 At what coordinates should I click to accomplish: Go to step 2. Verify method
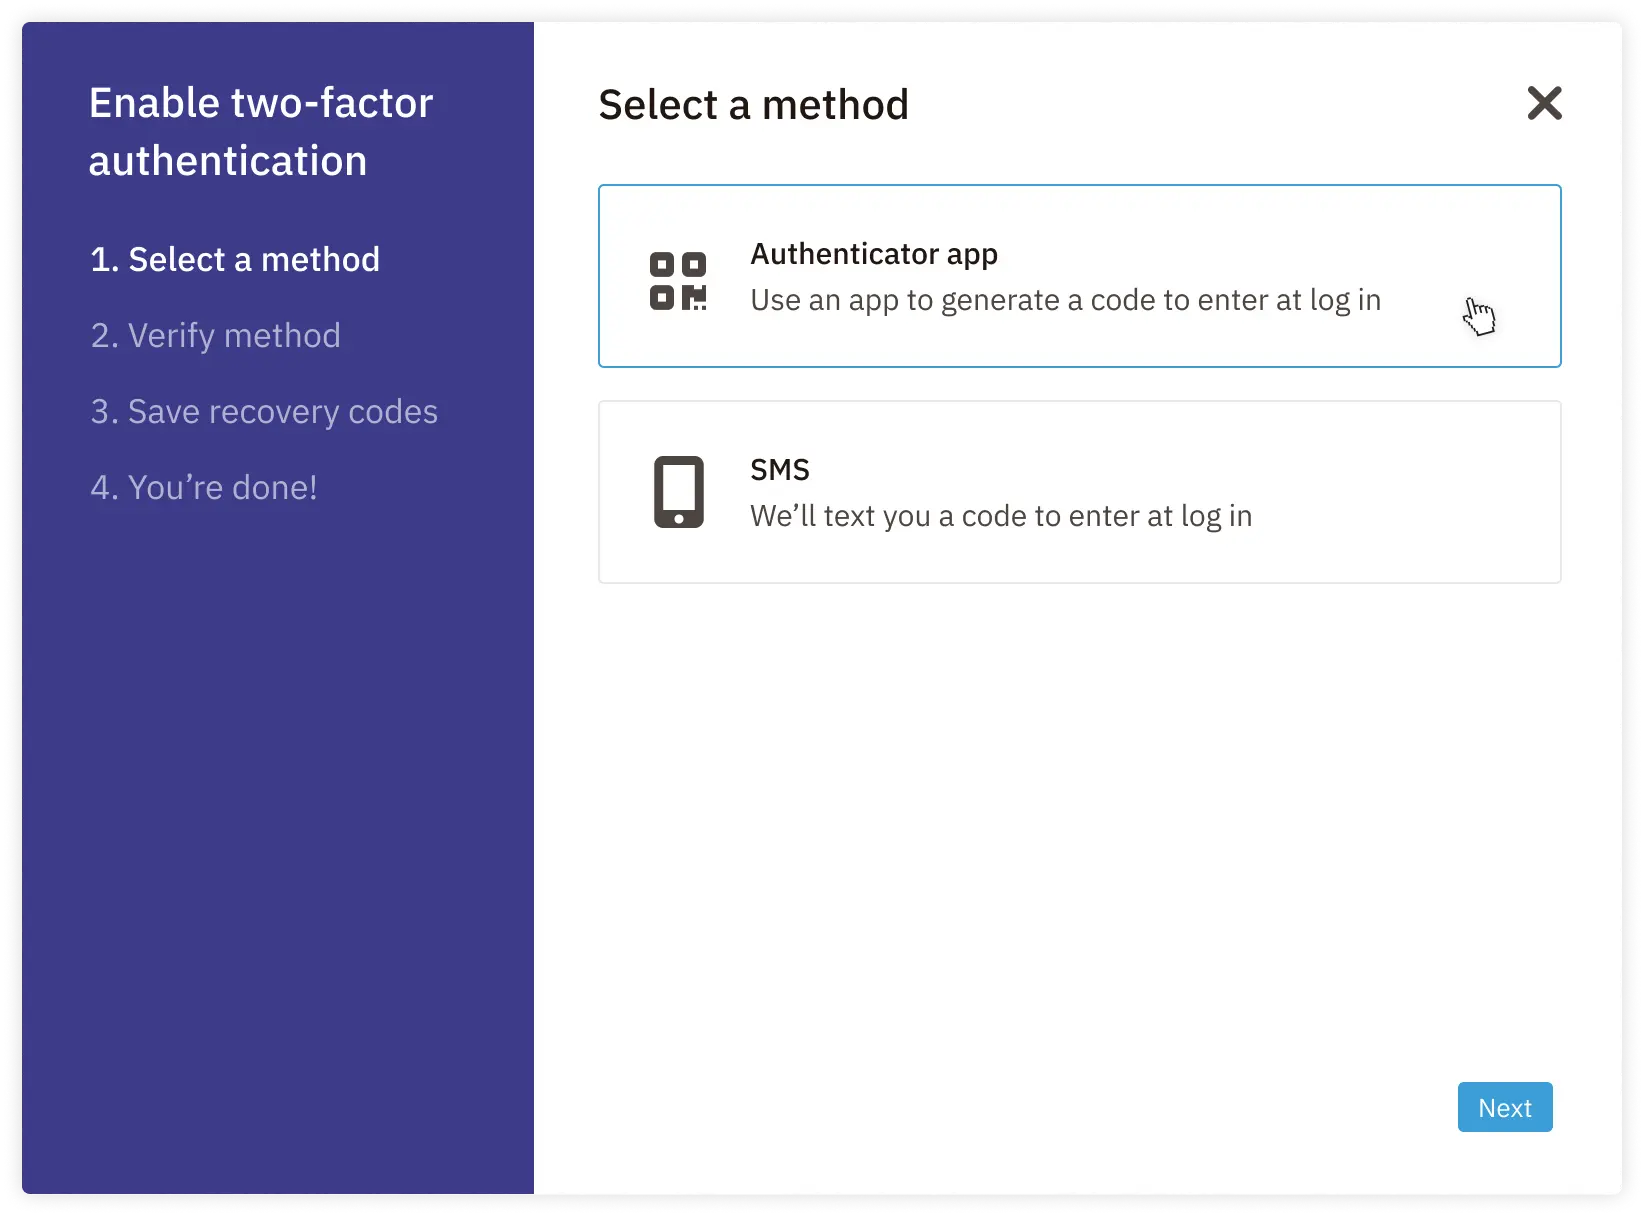[x=216, y=336]
